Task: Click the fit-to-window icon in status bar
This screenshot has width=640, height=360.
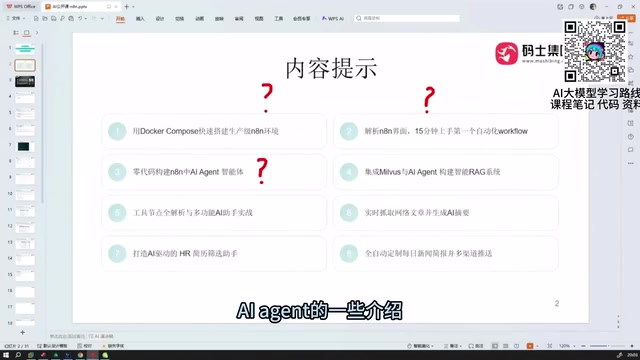Action: pyautogui.click(x=549, y=346)
